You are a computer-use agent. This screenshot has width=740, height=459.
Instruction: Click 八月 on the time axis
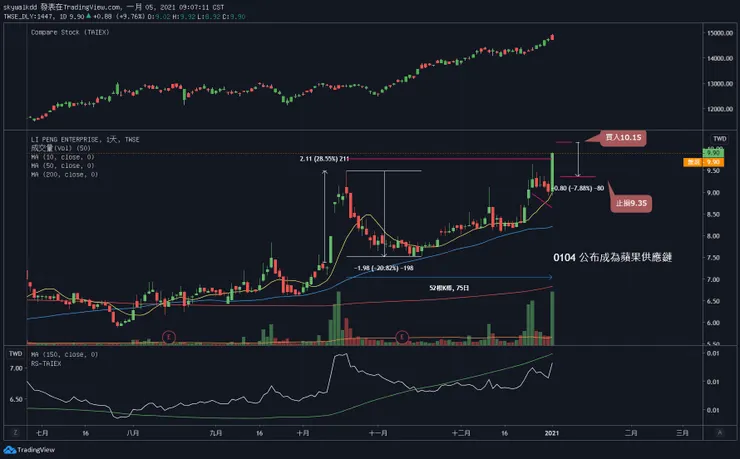133,433
